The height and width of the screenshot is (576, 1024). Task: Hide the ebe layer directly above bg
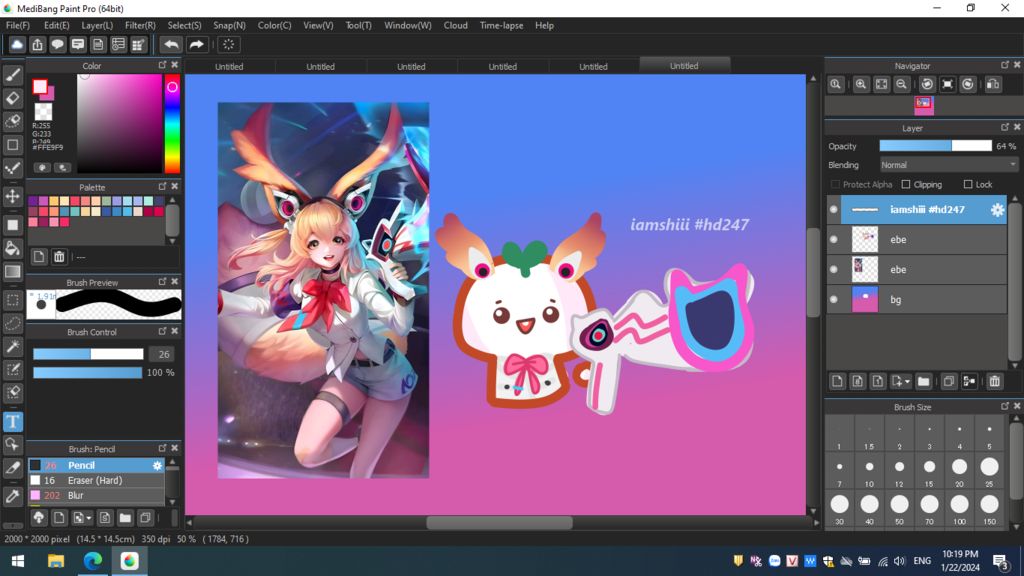(x=833, y=269)
